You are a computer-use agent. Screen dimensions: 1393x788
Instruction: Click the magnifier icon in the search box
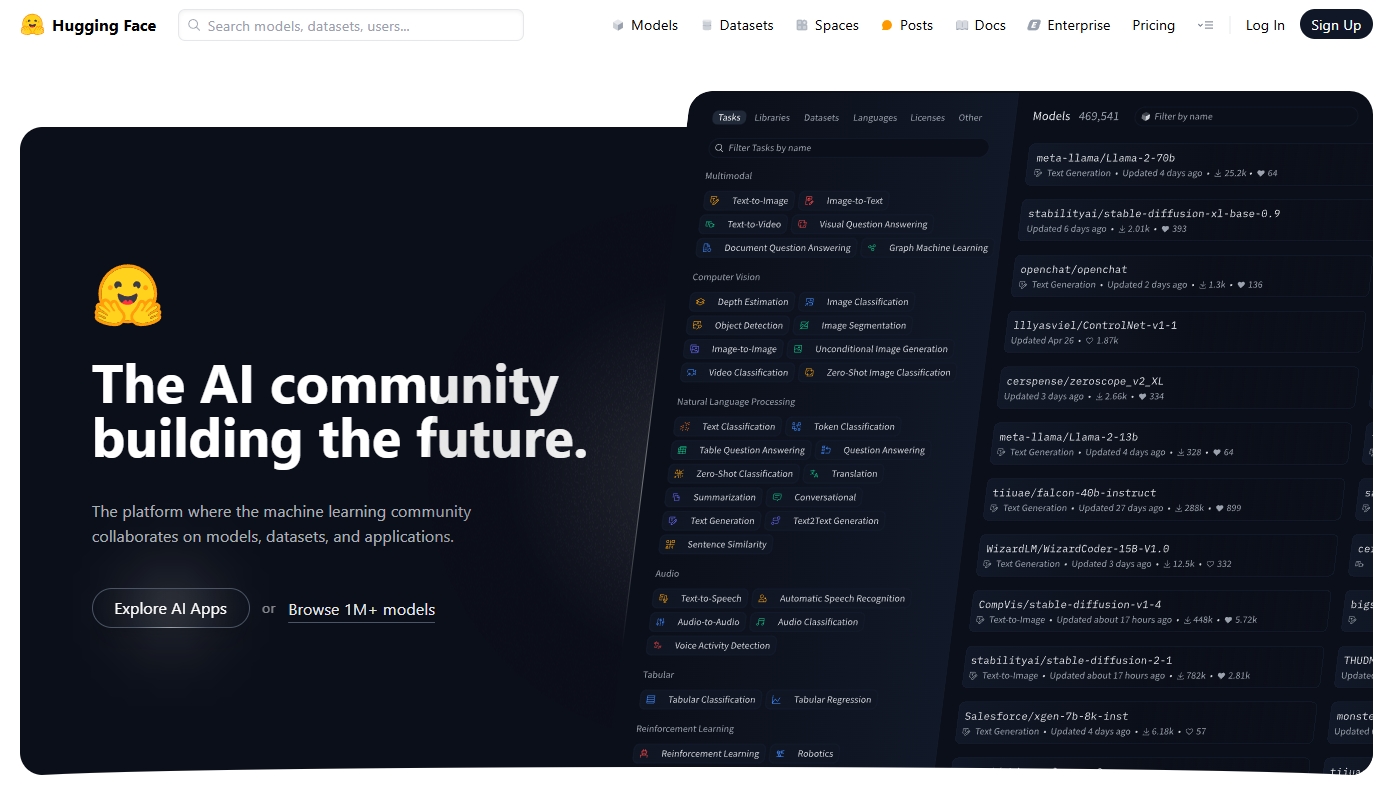(x=195, y=25)
